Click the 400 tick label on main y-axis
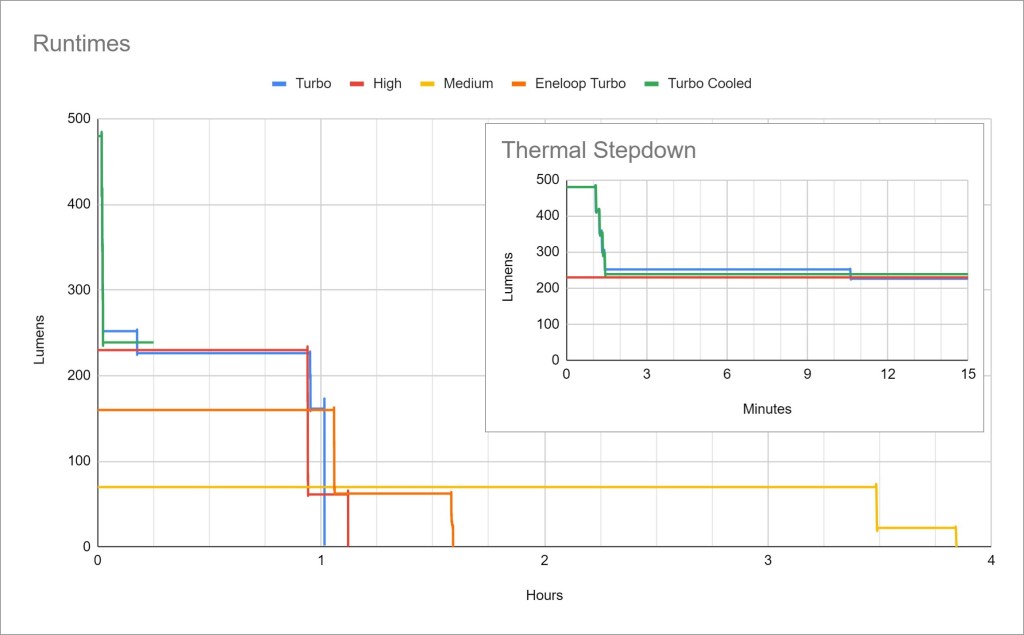This screenshot has height=635, width=1024. 76,204
